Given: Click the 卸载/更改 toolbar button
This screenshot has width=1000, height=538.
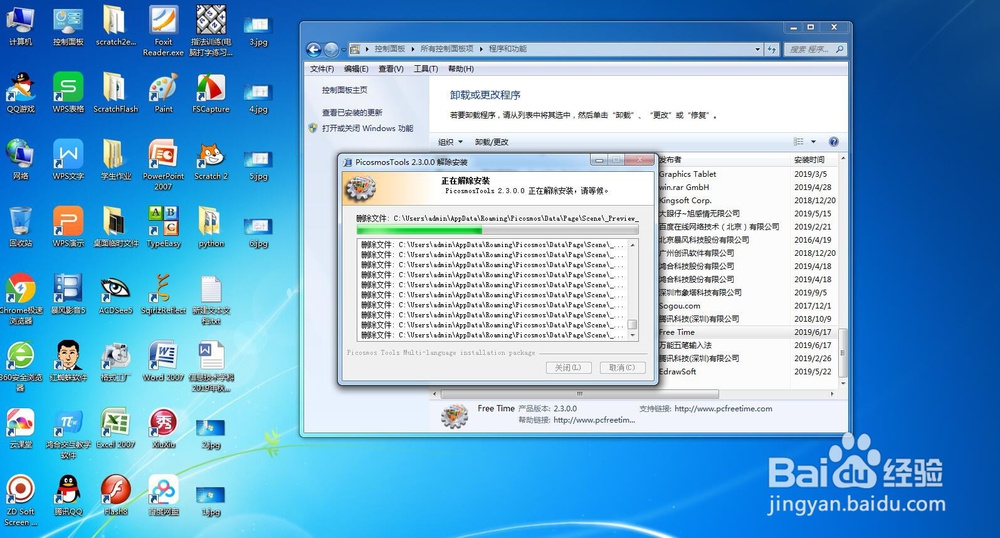Looking at the screenshot, I should click(491, 142).
